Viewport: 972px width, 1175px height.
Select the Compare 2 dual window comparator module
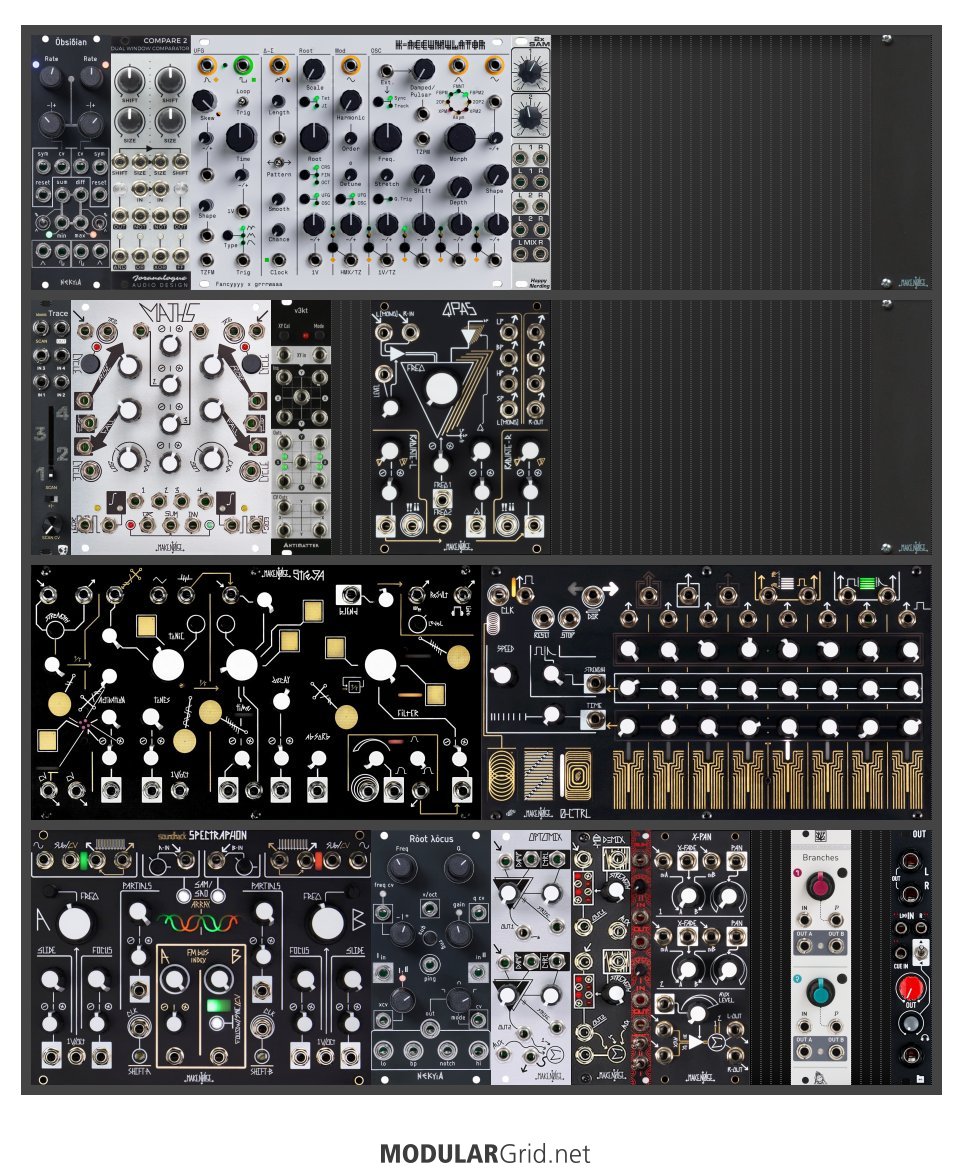[x=151, y=162]
